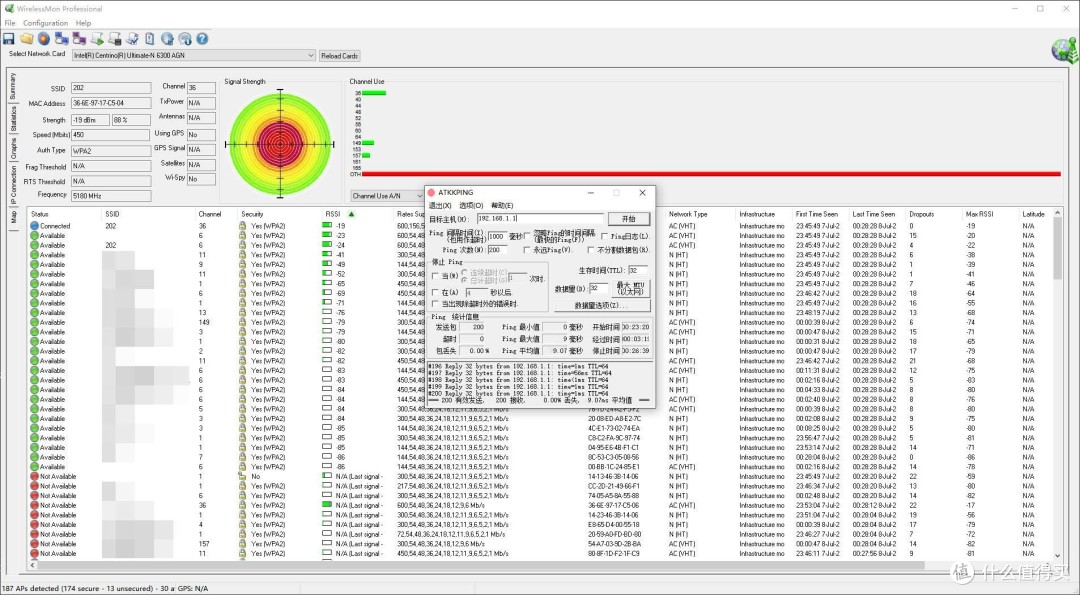Toggle the 不分割数据包(R) checkbox
This screenshot has height=595, width=1080.
coord(590,250)
